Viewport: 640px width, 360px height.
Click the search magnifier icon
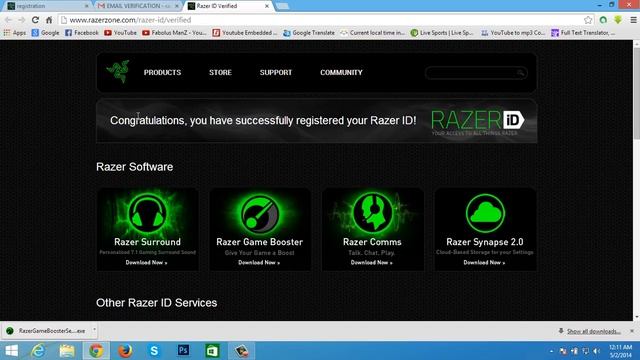520,73
